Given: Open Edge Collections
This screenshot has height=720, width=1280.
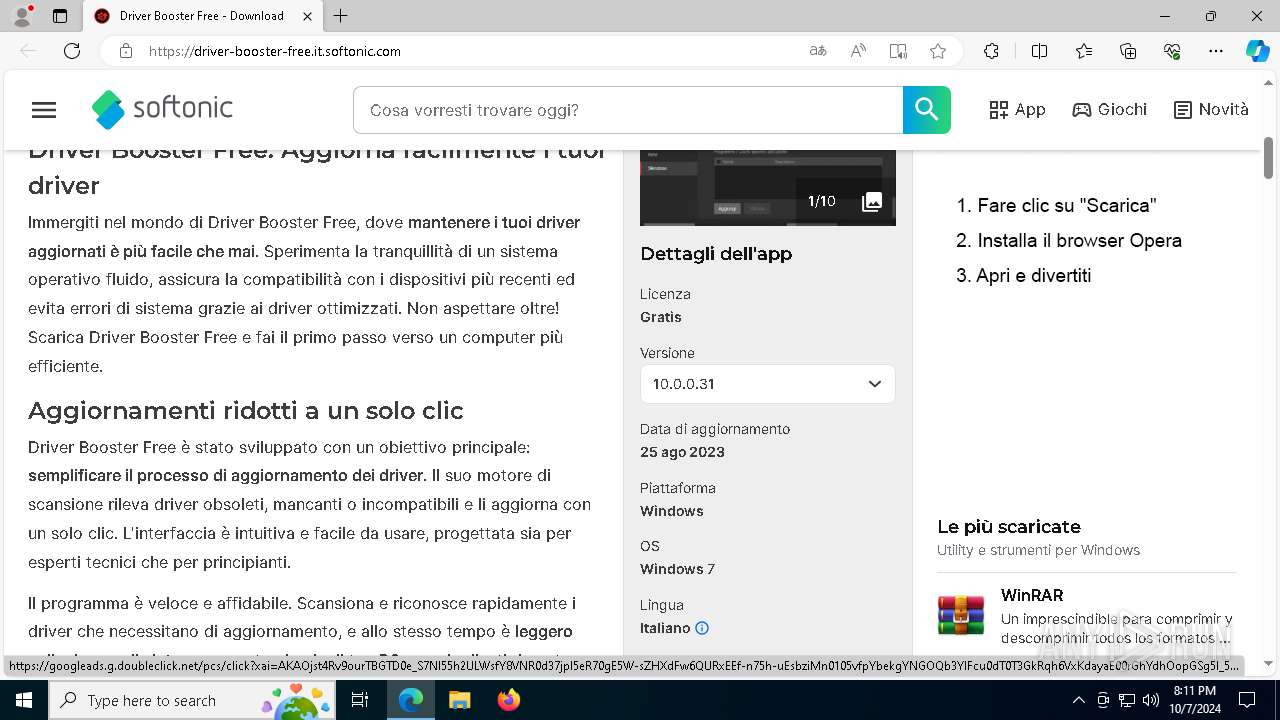Looking at the screenshot, I should coord(1128,51).
